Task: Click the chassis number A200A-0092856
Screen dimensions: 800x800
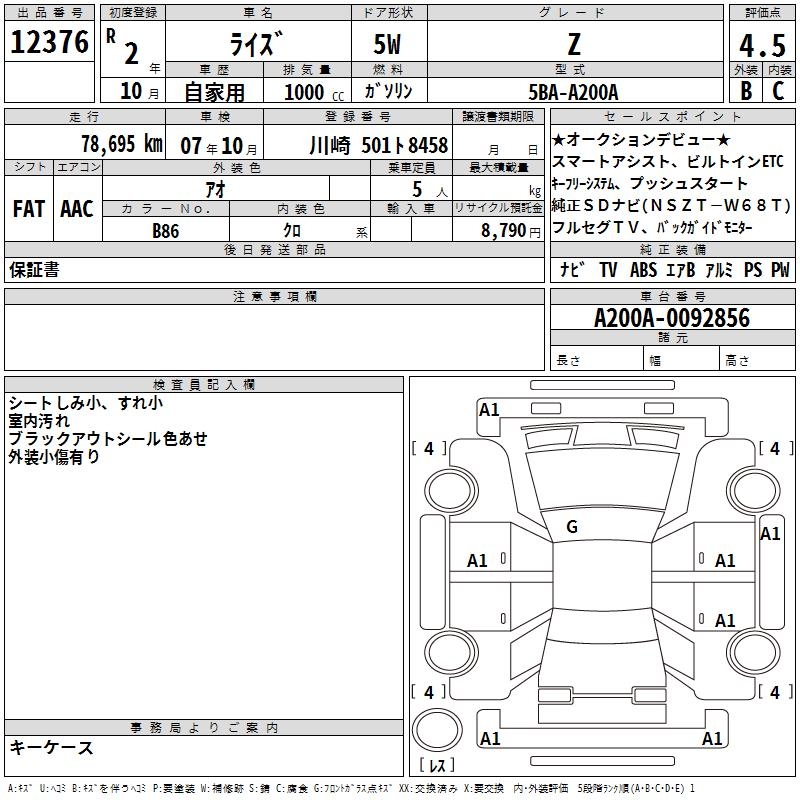Action: click(672, 318)
